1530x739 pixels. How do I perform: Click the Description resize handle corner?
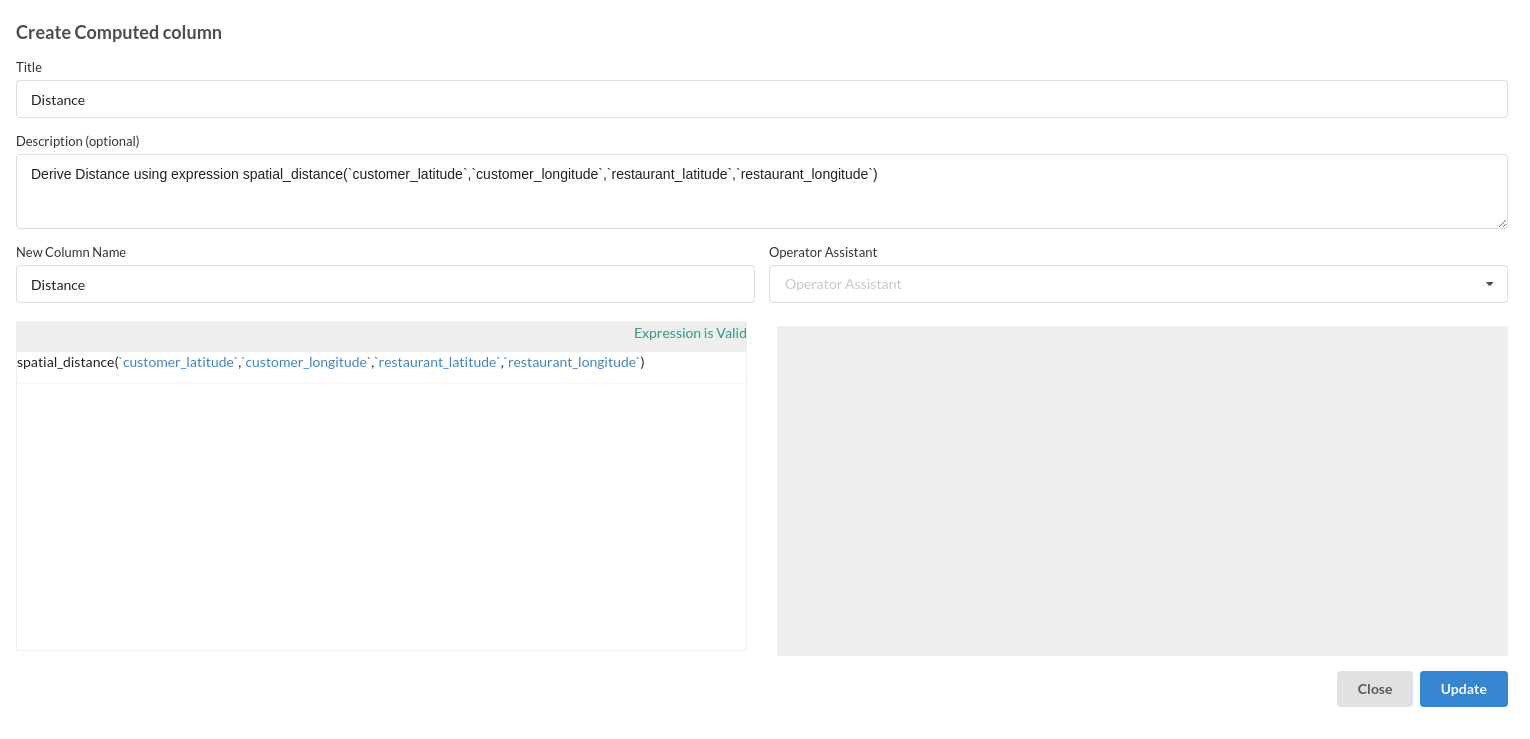[1501, 223]
